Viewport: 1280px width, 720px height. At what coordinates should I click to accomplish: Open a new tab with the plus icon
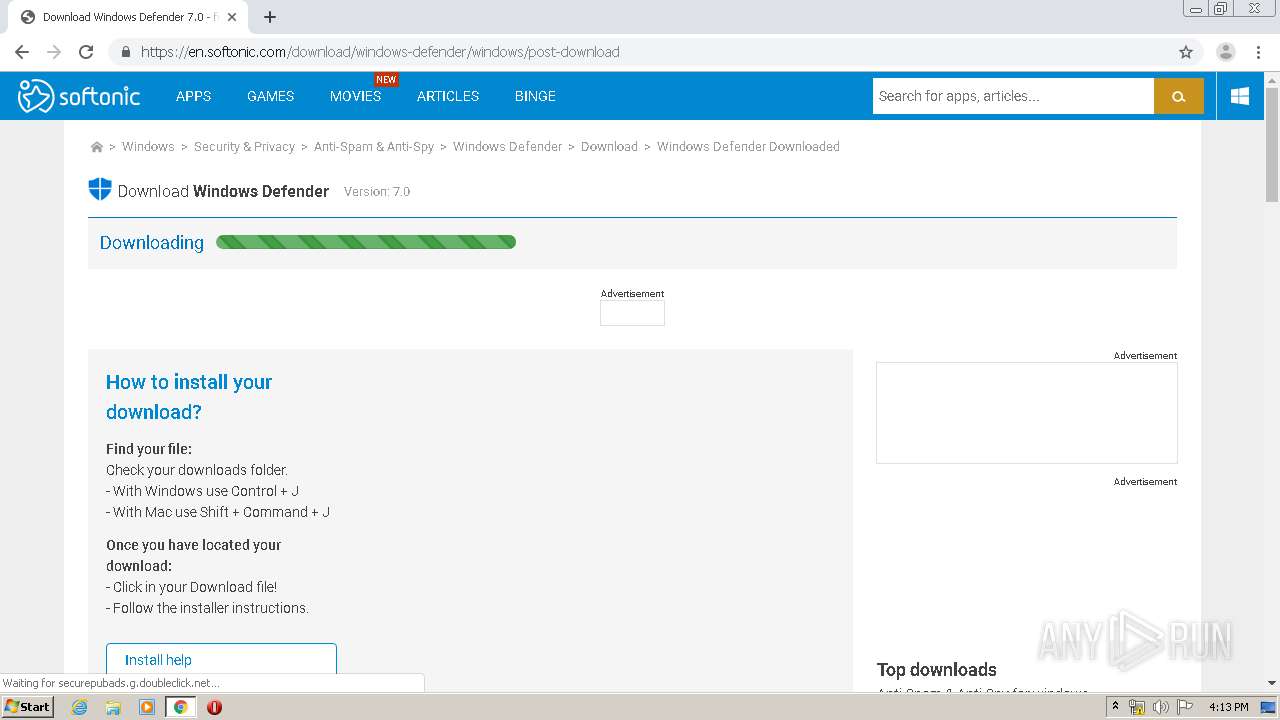point(270,17)
